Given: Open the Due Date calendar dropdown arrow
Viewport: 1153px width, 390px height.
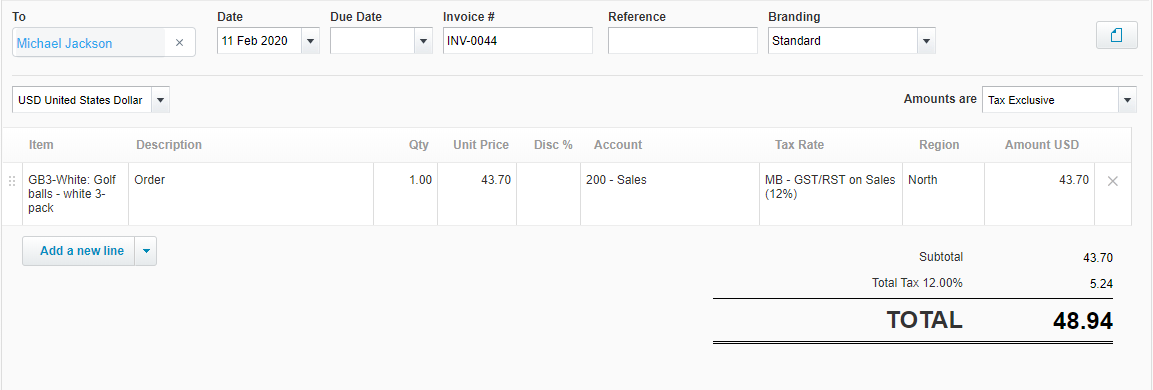Looking at the screenshot, I should 423,41.
